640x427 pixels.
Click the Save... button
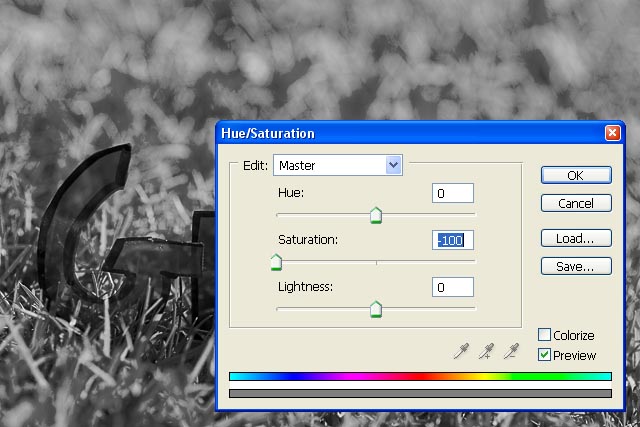576,267
